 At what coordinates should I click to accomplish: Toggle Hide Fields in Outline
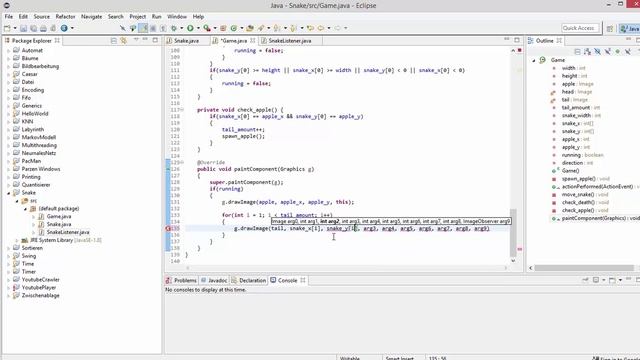tap(598, 51)
